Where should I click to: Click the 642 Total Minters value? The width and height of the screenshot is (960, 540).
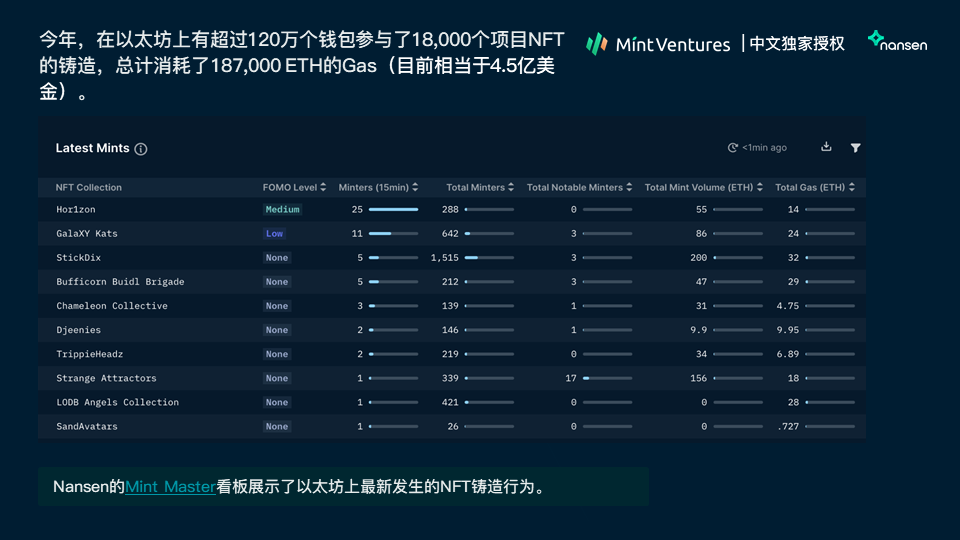450,233
